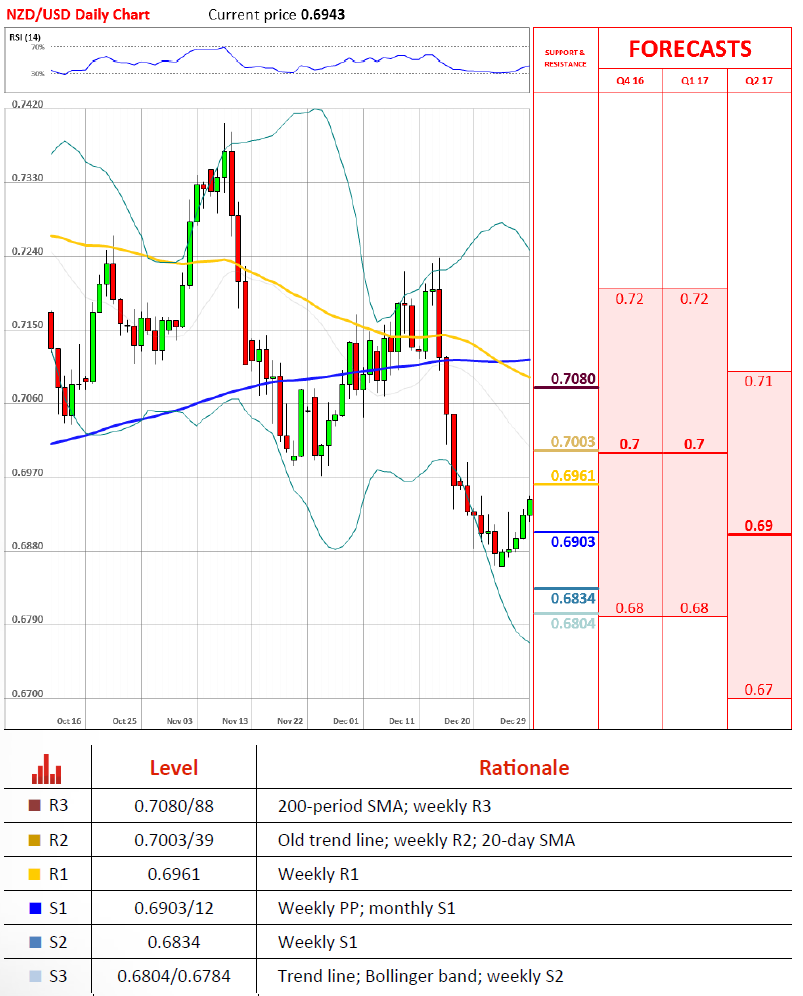Click the 0.6961 level cell in table

tap(174, 875)
